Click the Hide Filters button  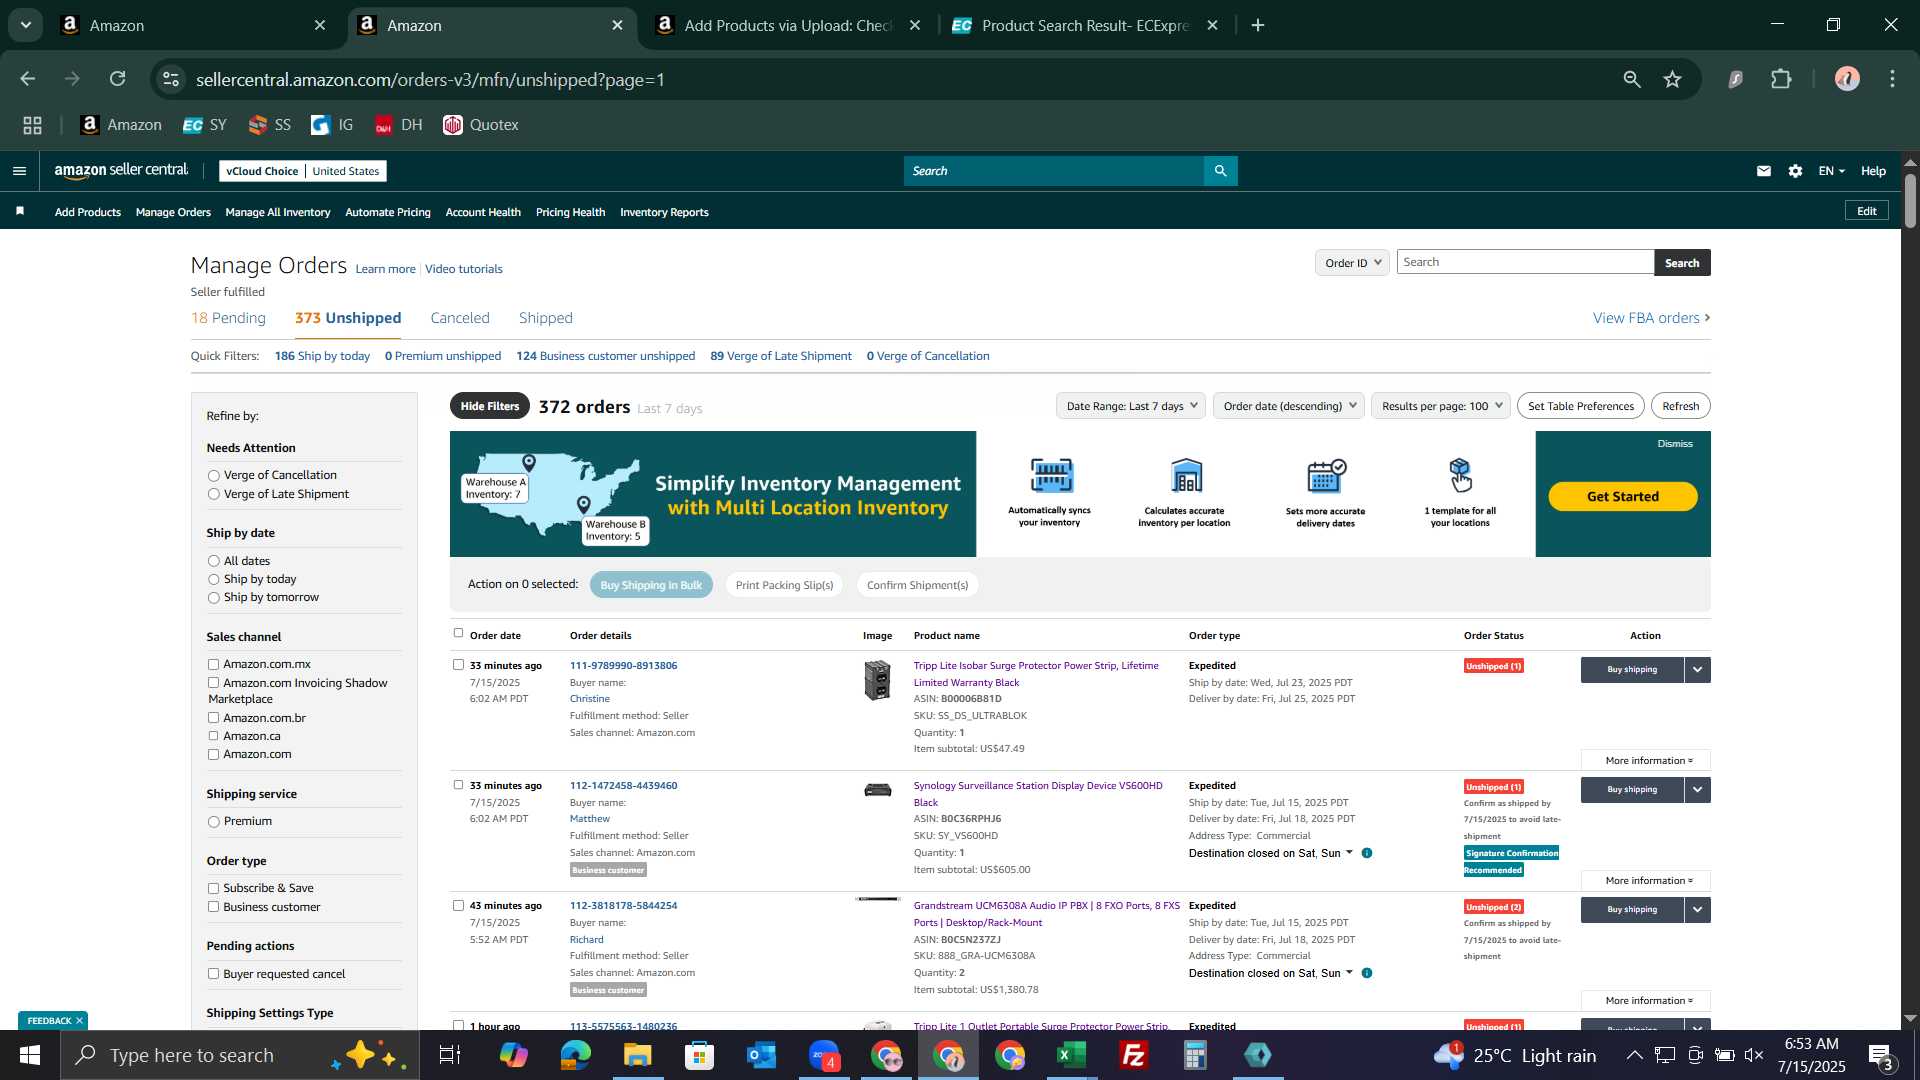click(x=490, y=406)
